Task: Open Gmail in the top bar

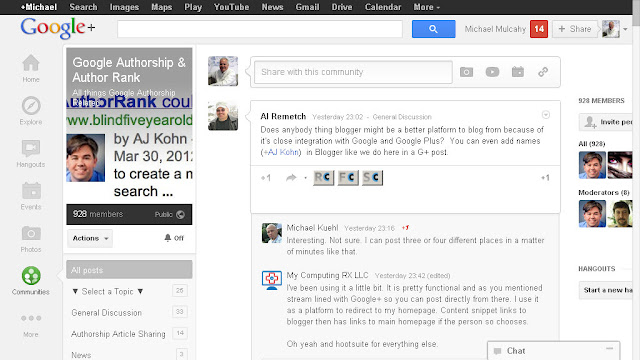Action: [307, 7]
